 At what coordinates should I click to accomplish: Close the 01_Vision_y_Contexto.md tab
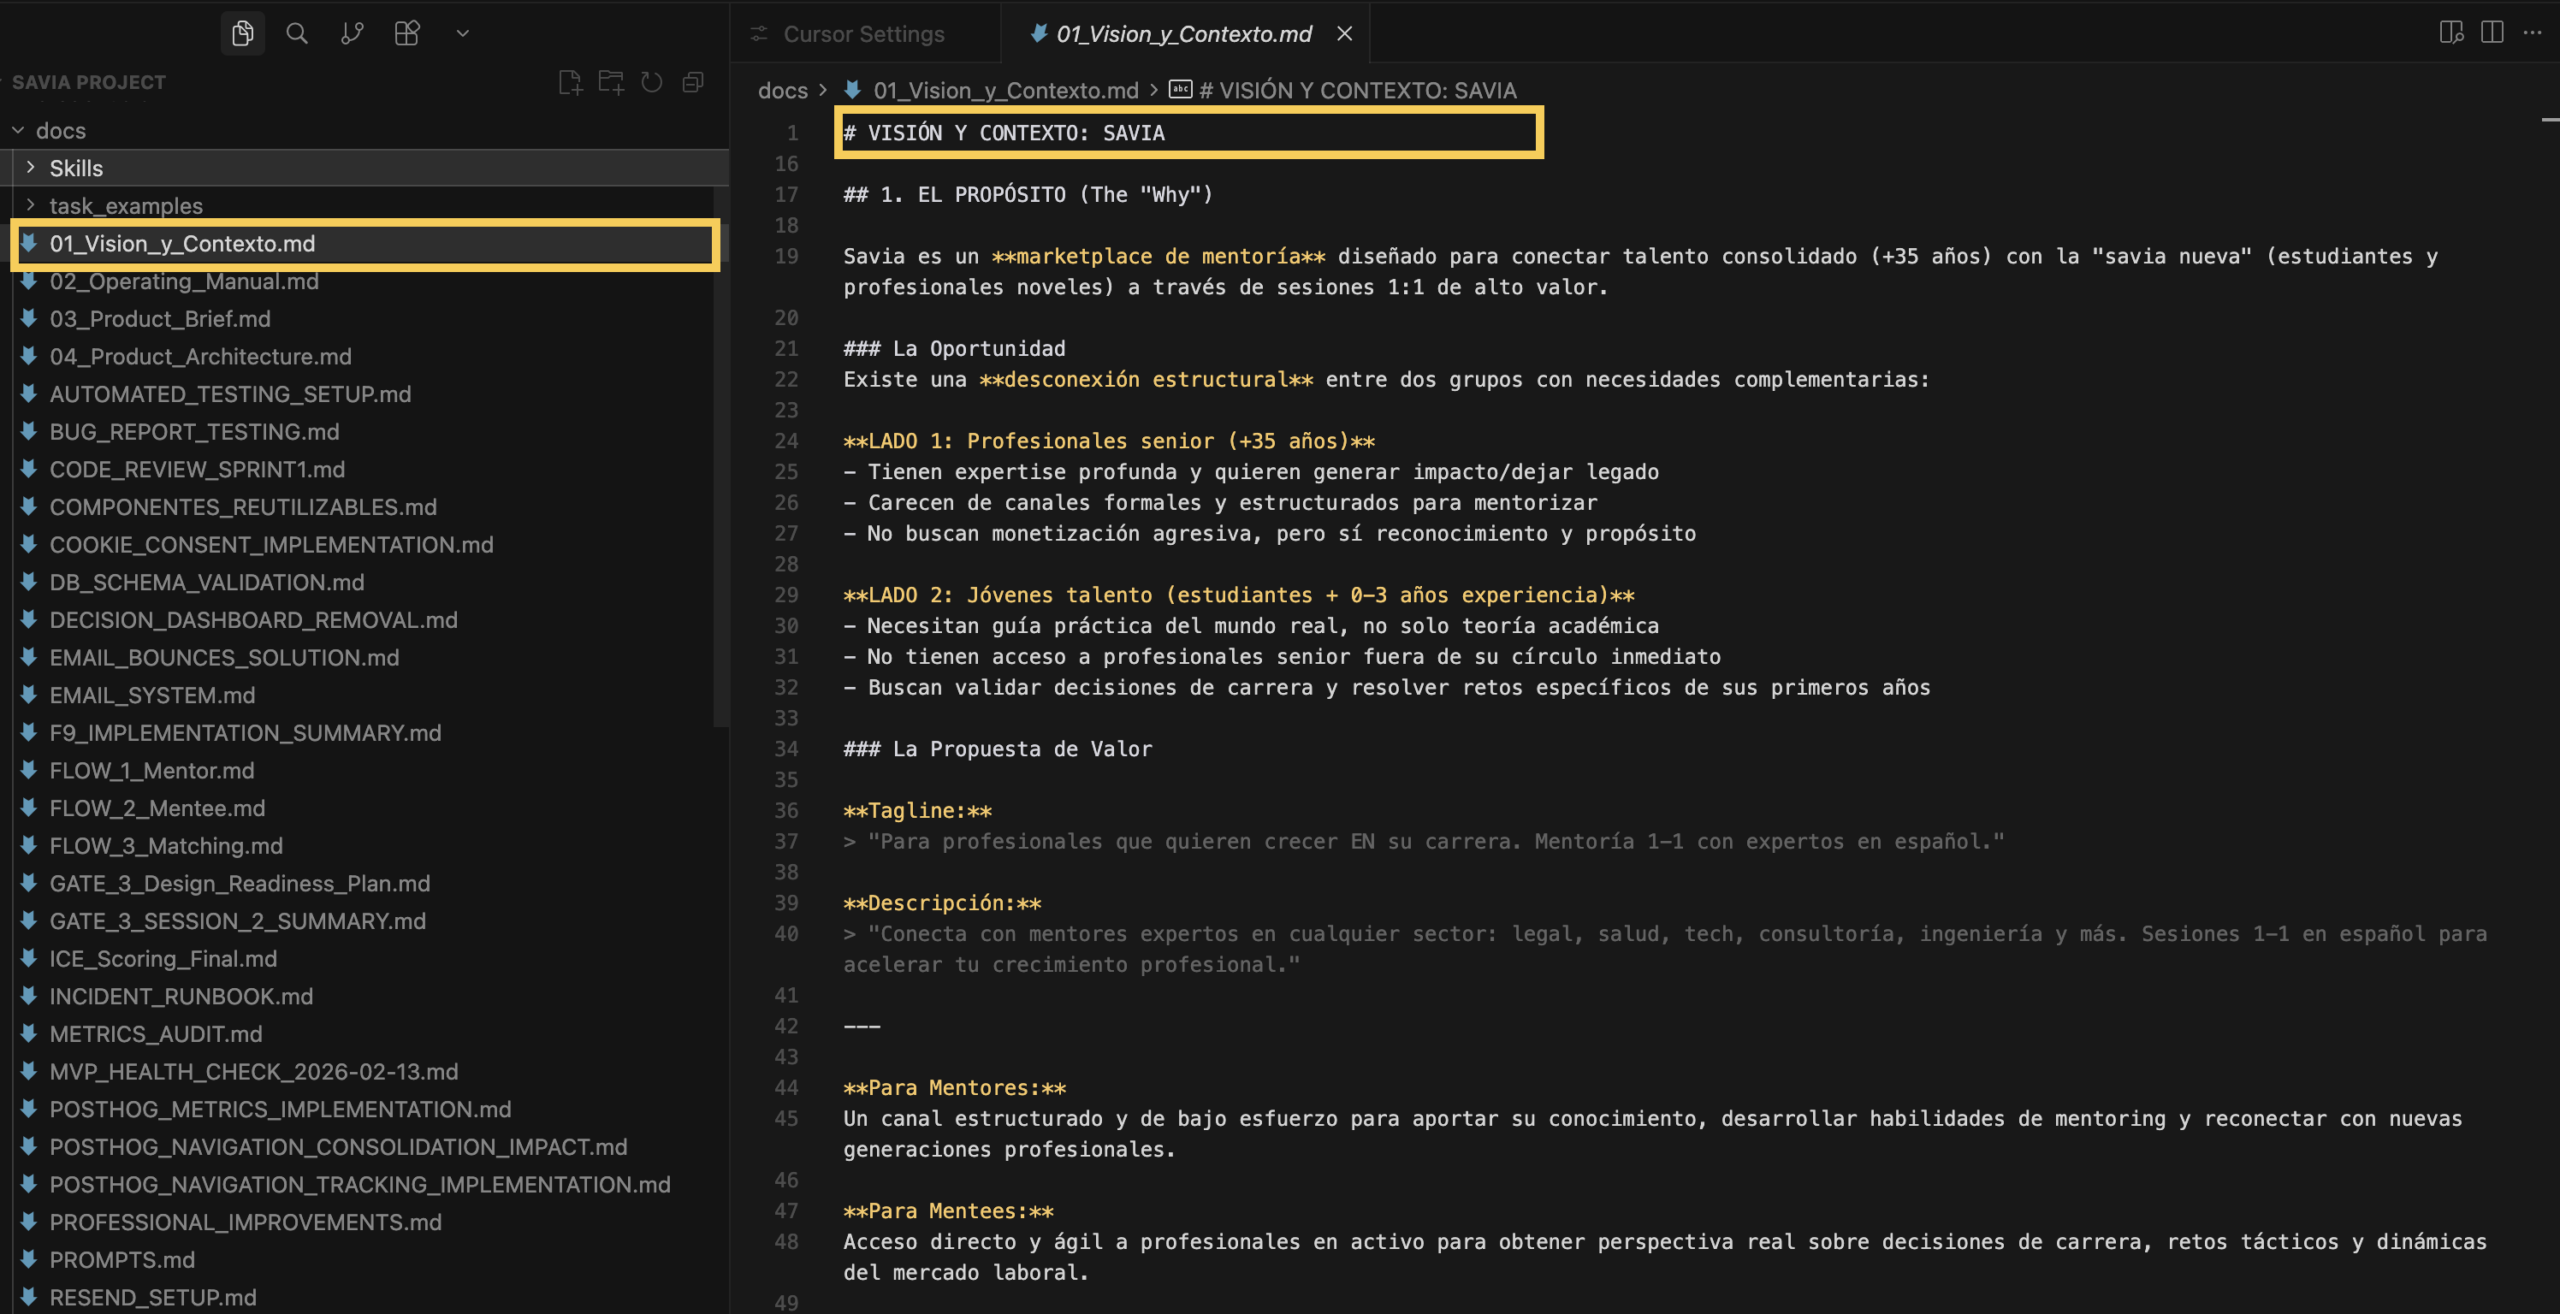coord(1345,34)
